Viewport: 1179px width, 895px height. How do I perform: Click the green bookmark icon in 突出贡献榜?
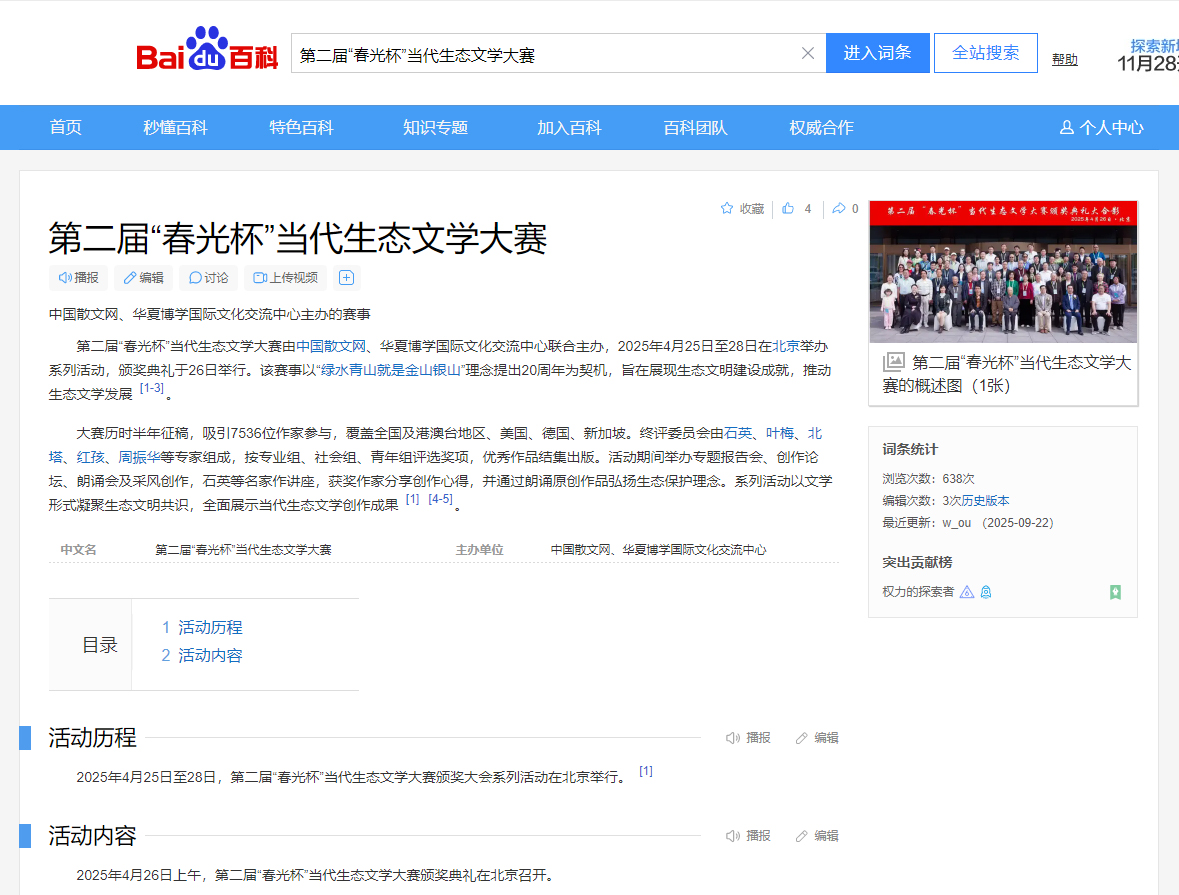[x=1115, y=592]
